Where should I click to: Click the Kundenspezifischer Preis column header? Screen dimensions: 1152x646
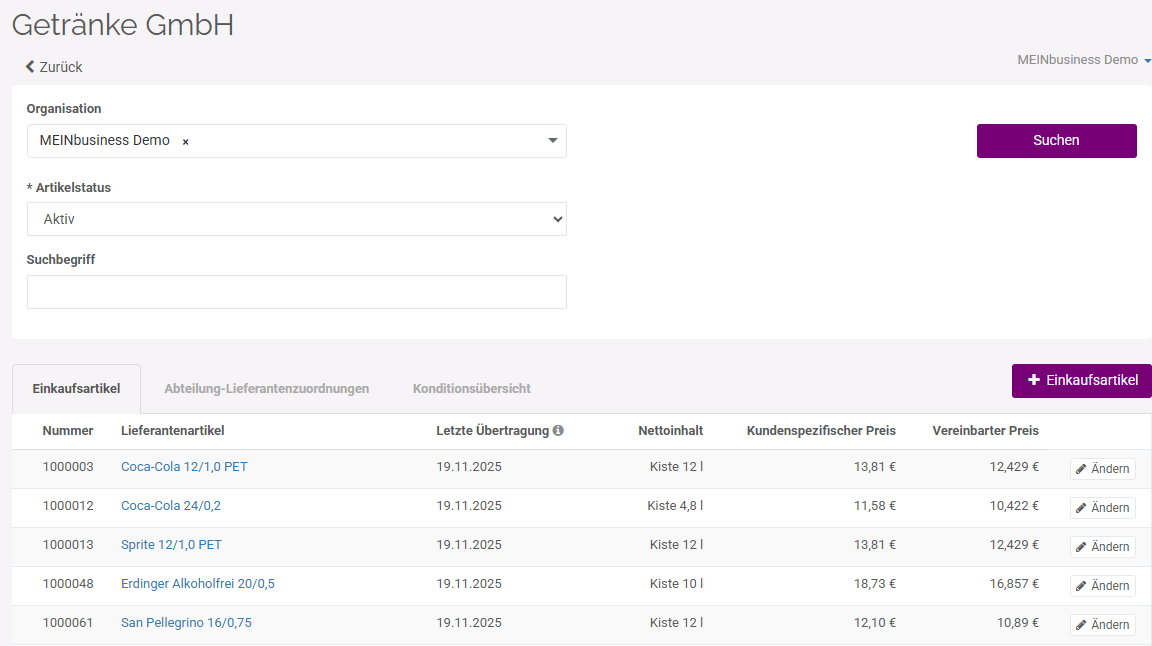821,431
